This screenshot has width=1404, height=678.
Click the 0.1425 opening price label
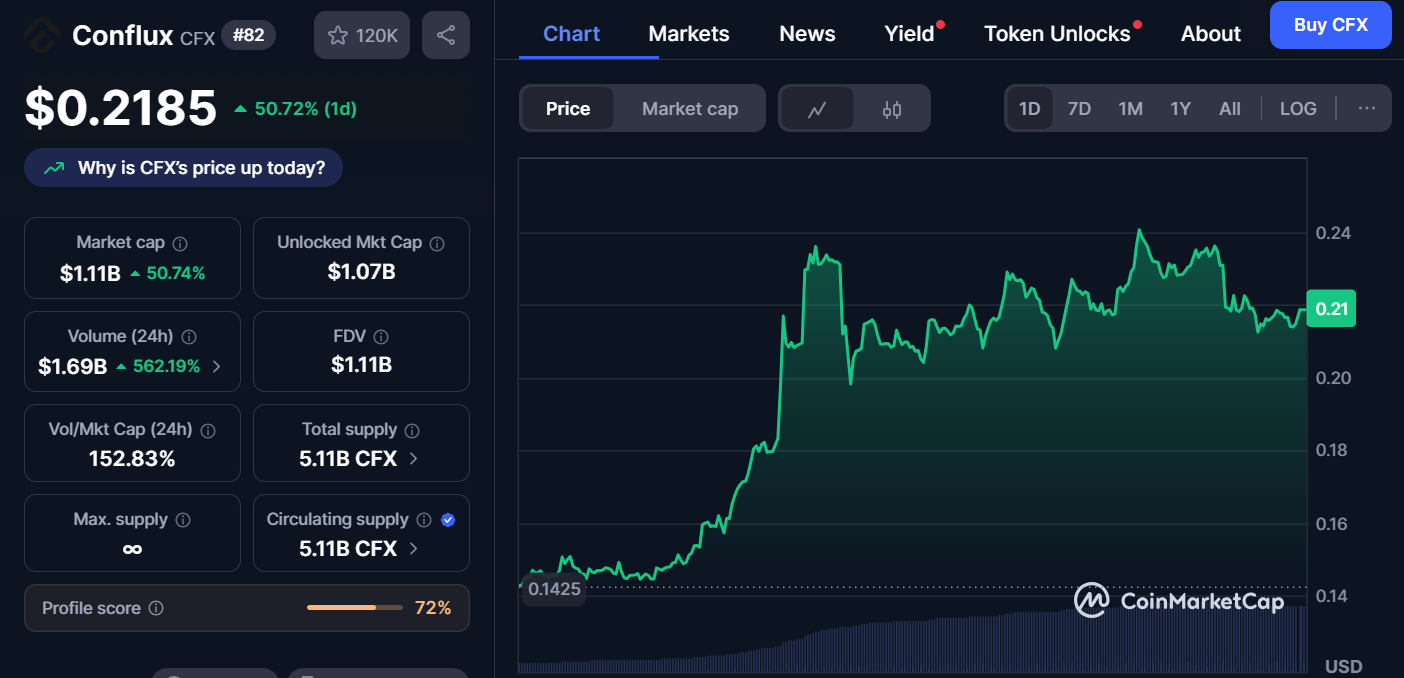554,589
